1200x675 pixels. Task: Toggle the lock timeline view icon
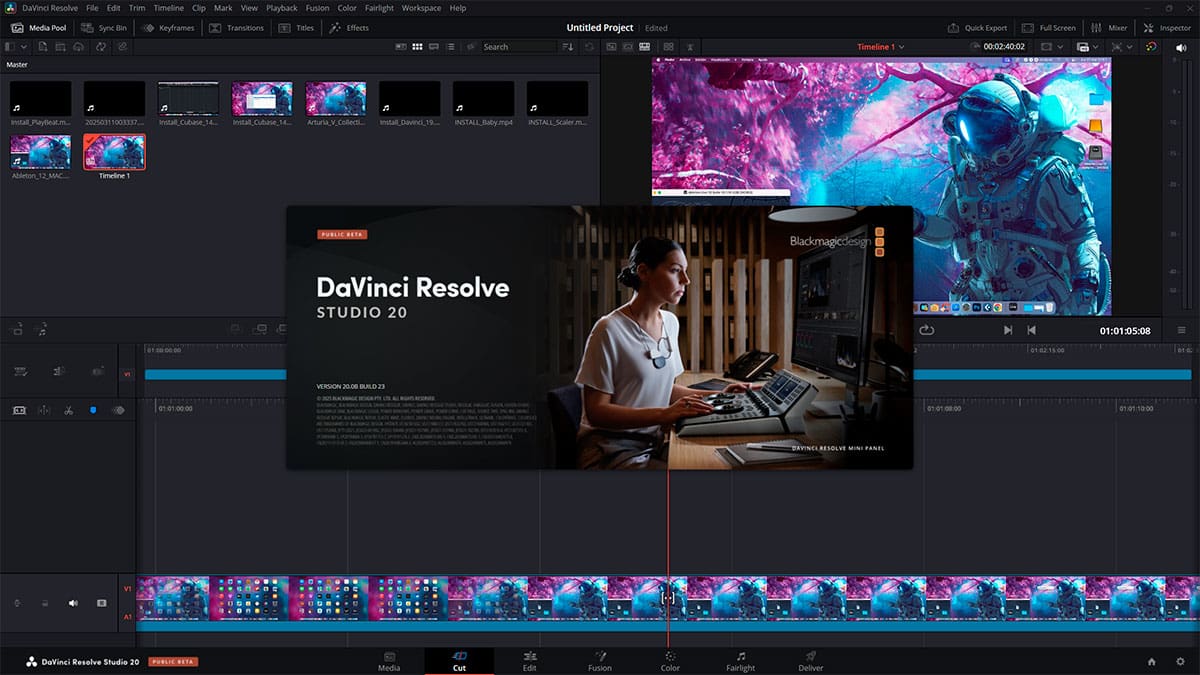(19, 409)
